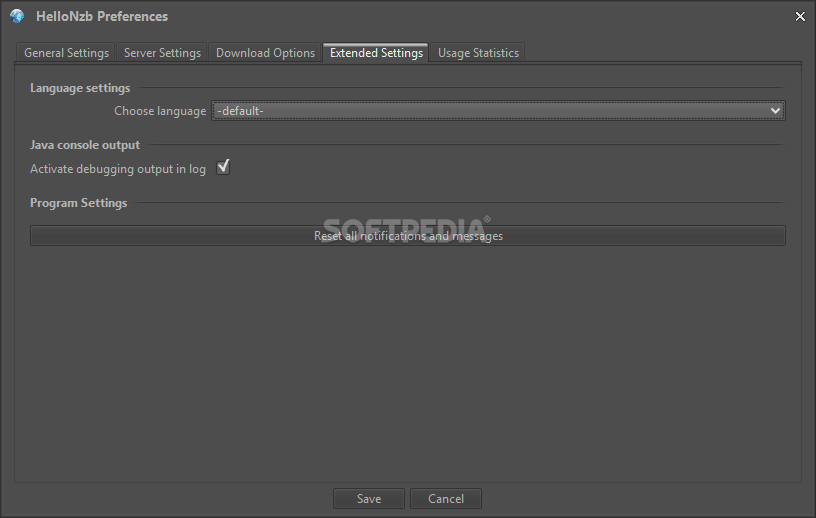
Task: Click the HelloNzb Preferences window title
Action: pos(102,16)
